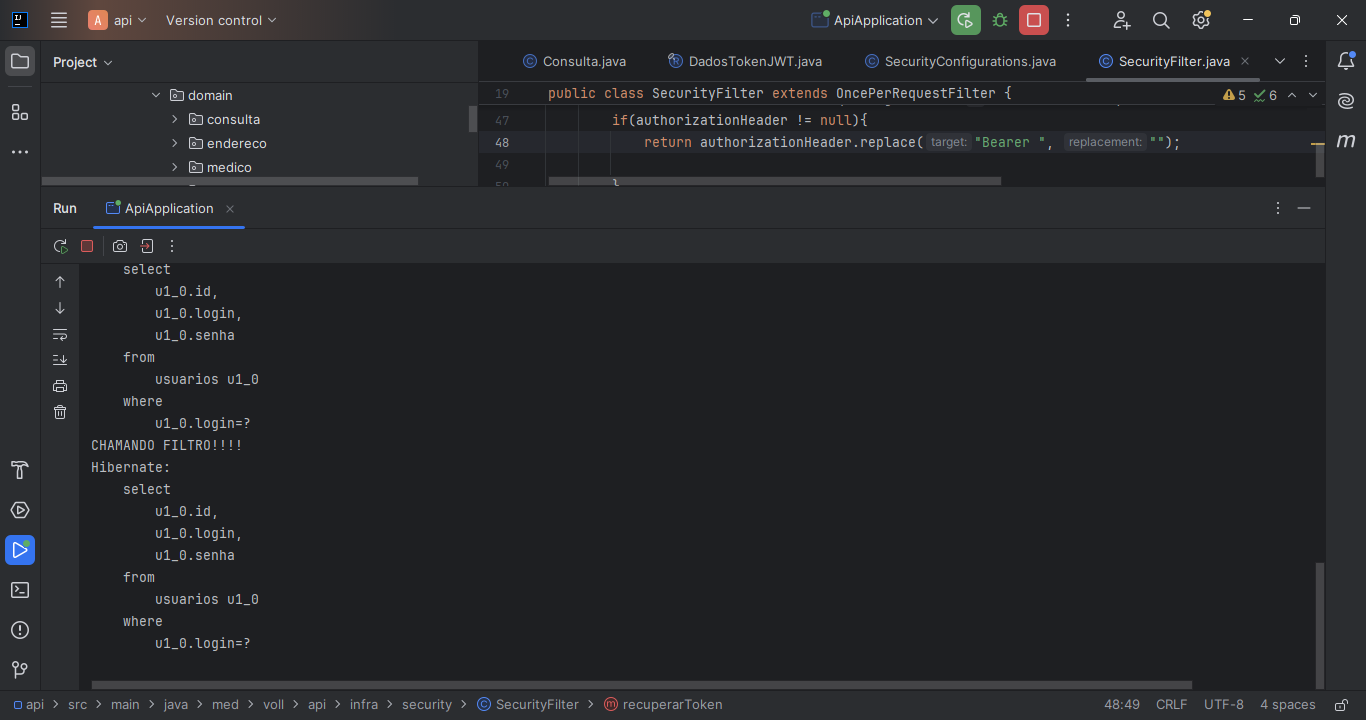
Task: Rerun ApiApplication from the top toolbar
Action: pyautogui.click(x=966, y=20)
